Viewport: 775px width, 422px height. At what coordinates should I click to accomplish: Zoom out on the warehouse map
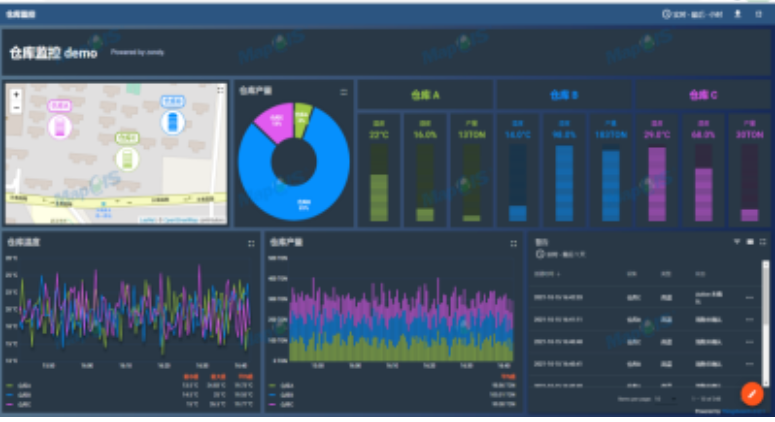[16, 107]
